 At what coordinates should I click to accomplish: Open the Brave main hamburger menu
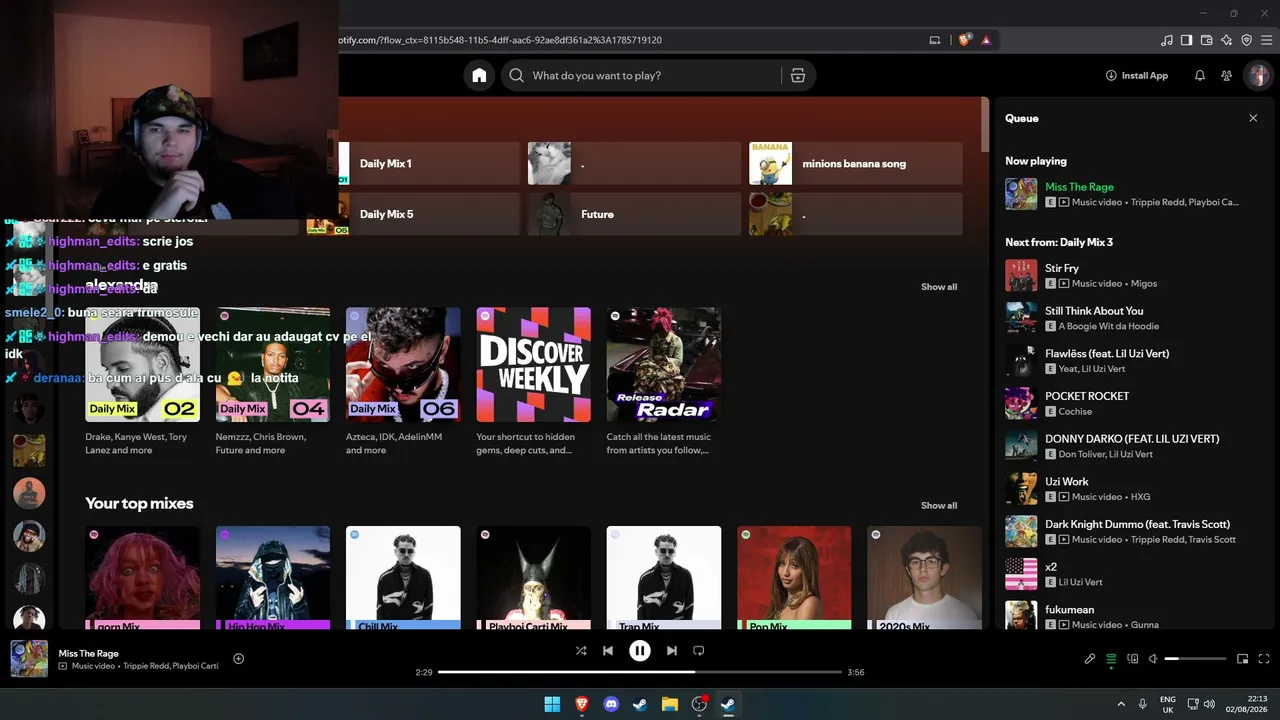pos(1266,40)
